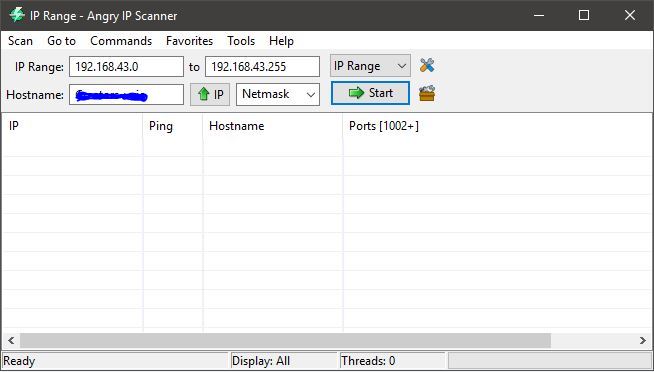Open the Preferences wrench and screwdriver icon

pos(427,65)
